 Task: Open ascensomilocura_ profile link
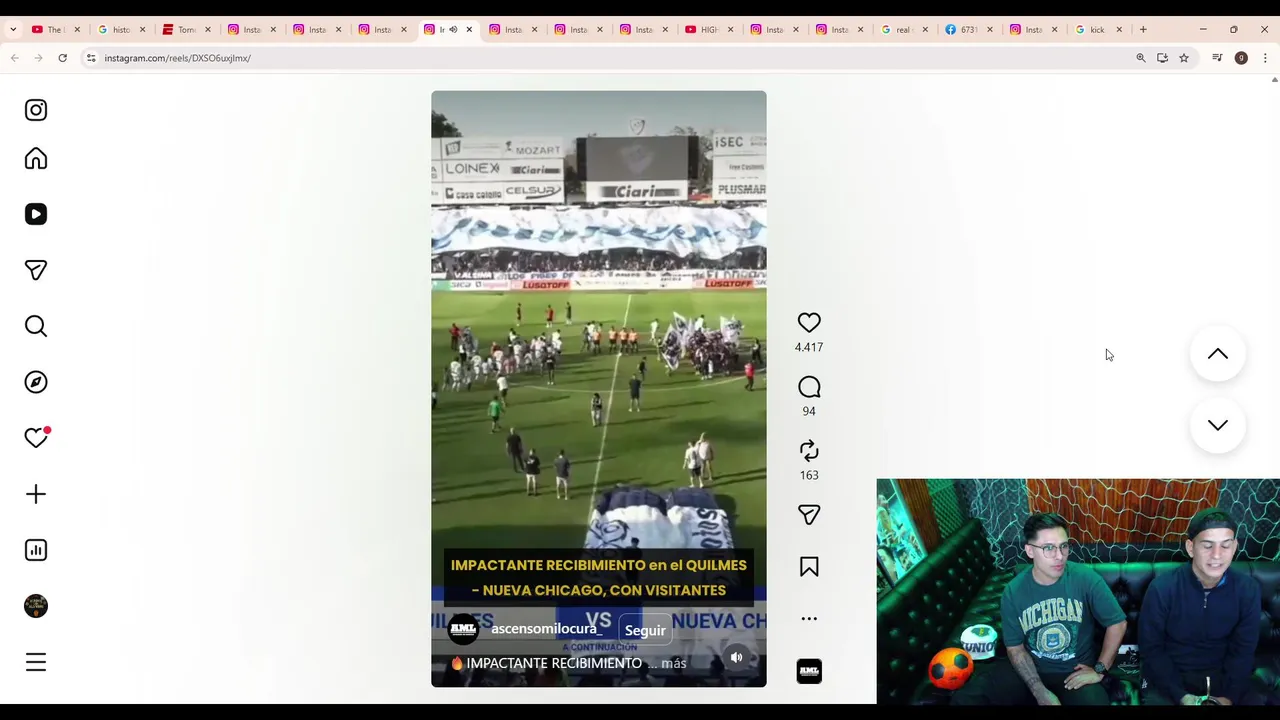point(547,628)
